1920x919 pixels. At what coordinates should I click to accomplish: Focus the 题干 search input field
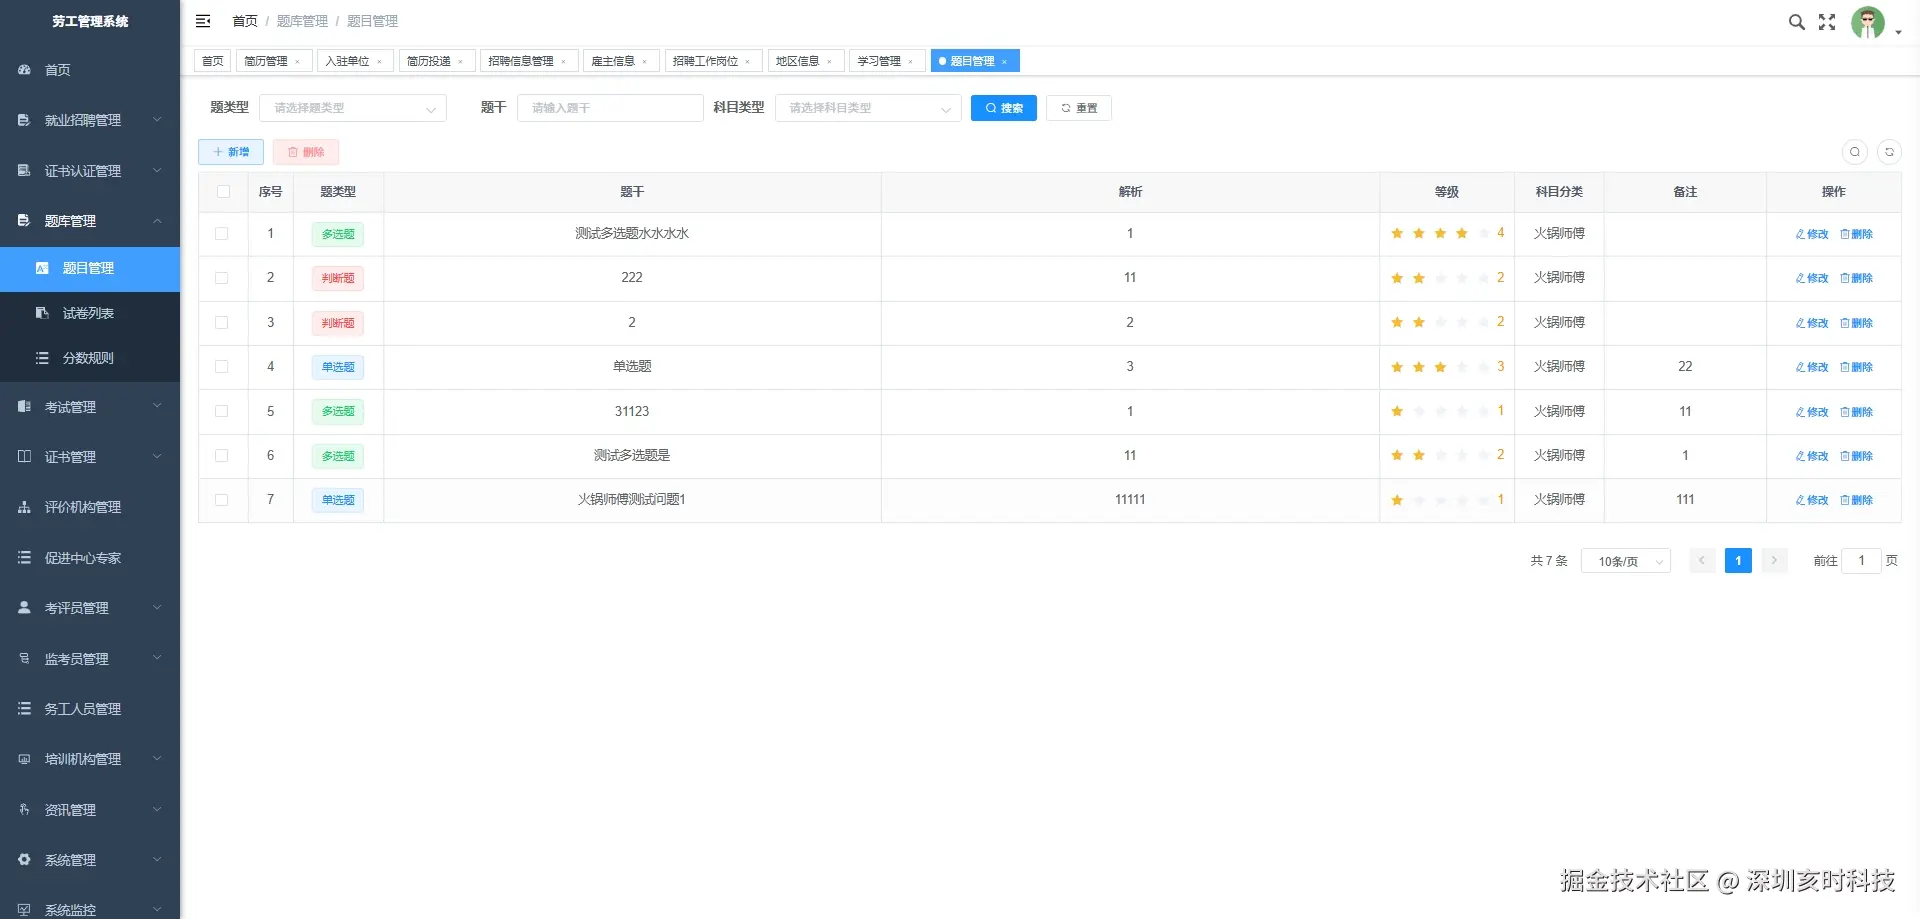pyautogui.click(x=610, y=108)
